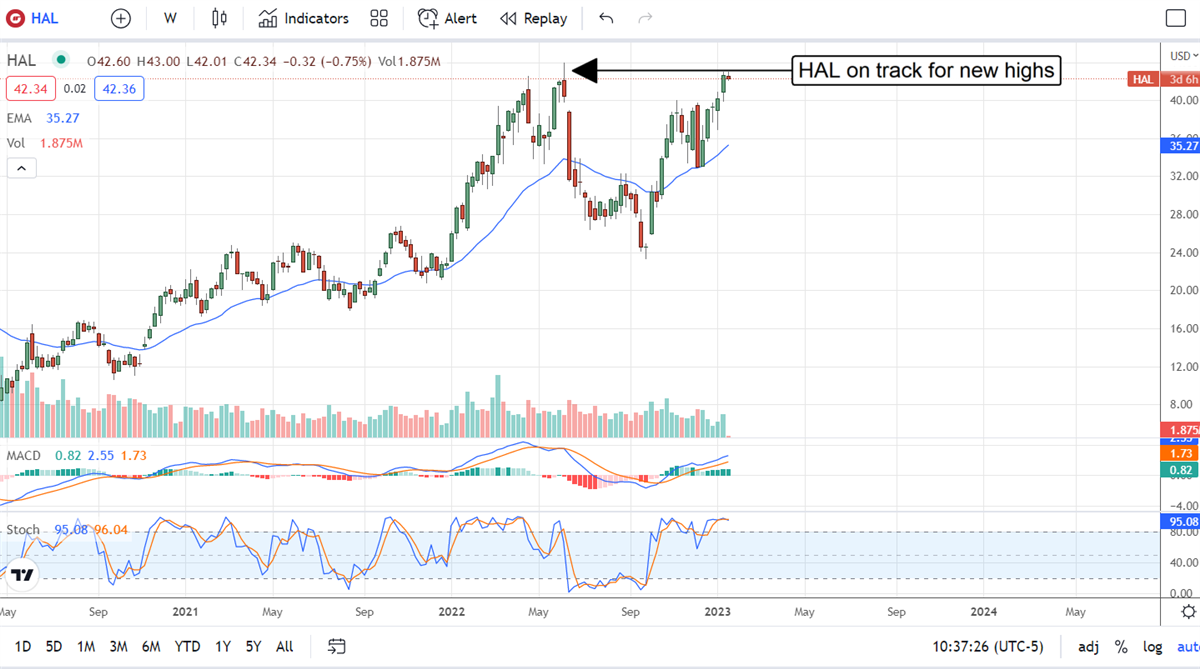Open the candlestick chart style icon
The image size is (1200, 669).
pyautogui.click(x=219, y=18)
